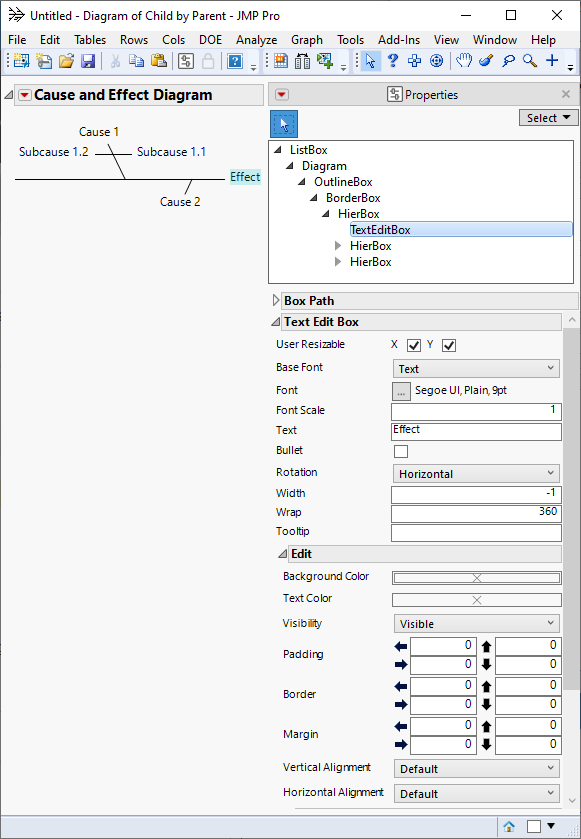581x839 pixels.
Task: Click the Wrap field showing 360
Action: click(x=476, y=514)
